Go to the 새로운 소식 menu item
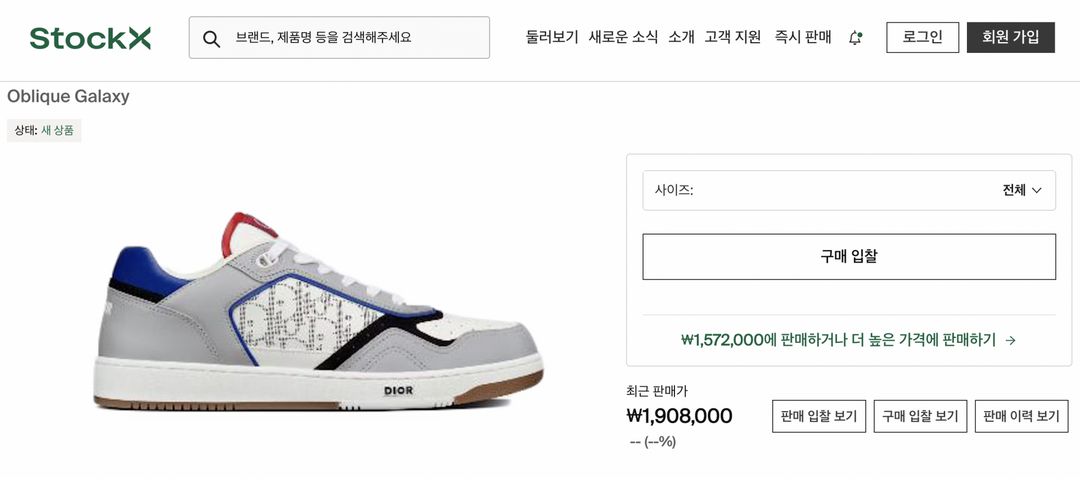Viewport: 1080px width, 478px height. click(623, 37)
